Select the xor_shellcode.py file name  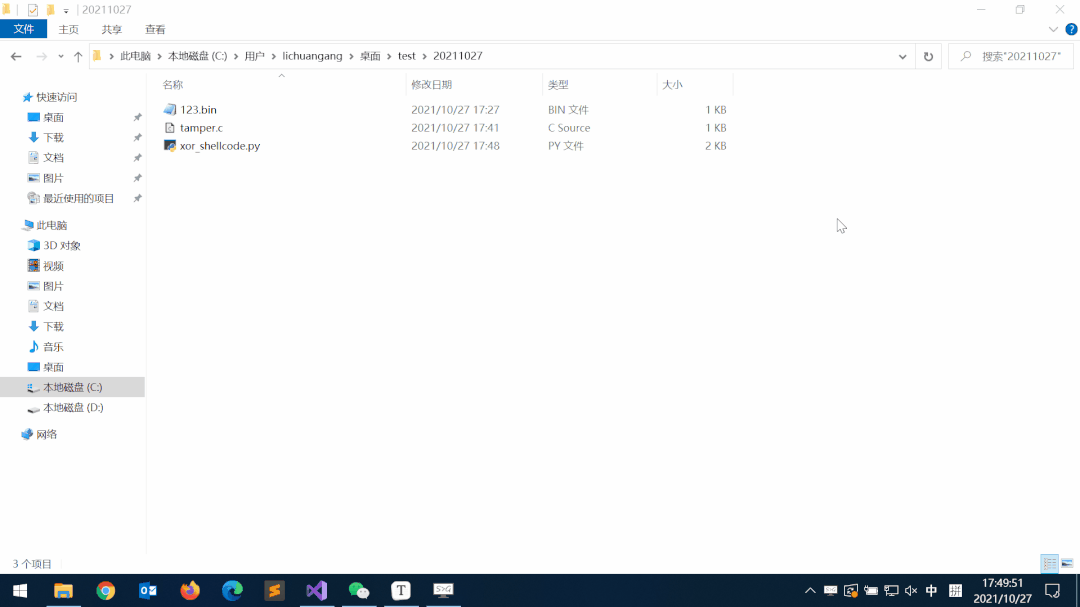pos(220,145)
